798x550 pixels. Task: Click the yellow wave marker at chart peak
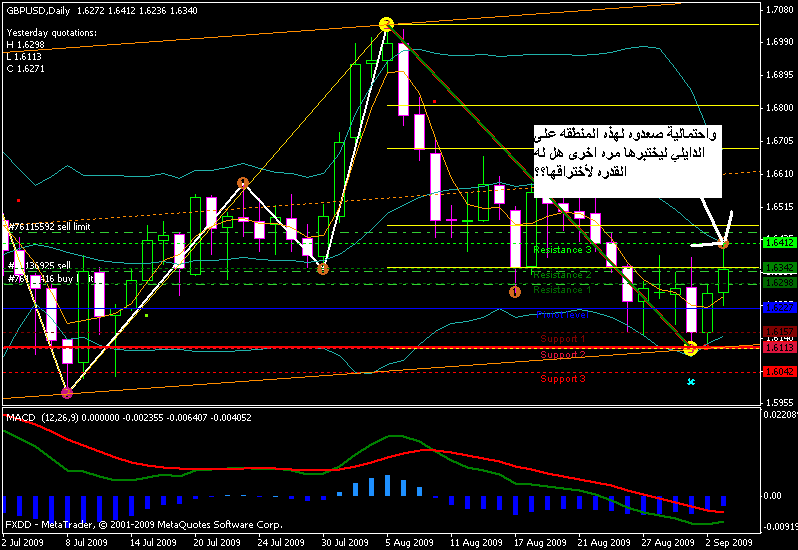coord(387,24)
